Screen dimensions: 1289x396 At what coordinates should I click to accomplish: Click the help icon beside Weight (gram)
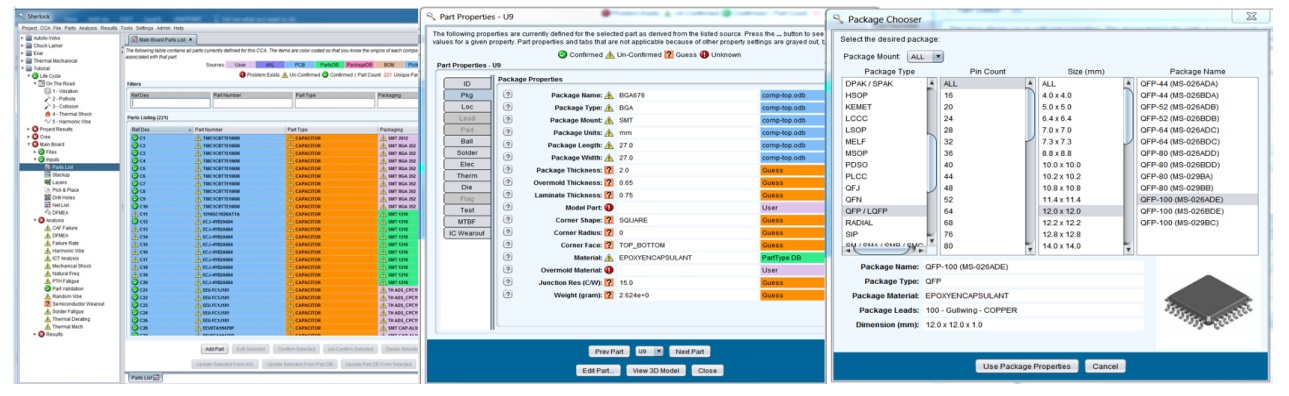(507, 295)
